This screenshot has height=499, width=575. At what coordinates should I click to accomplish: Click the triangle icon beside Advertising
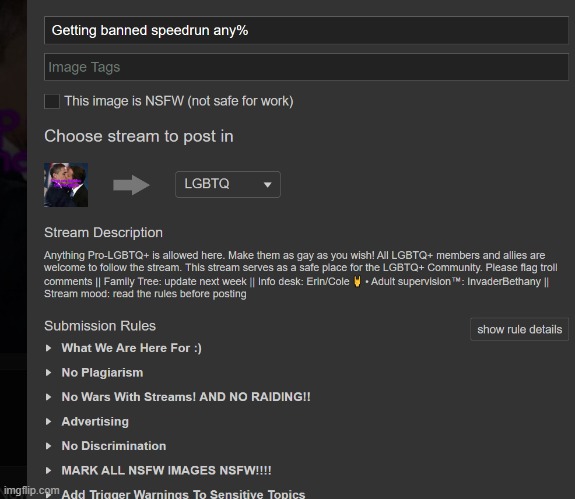point(48,422)
